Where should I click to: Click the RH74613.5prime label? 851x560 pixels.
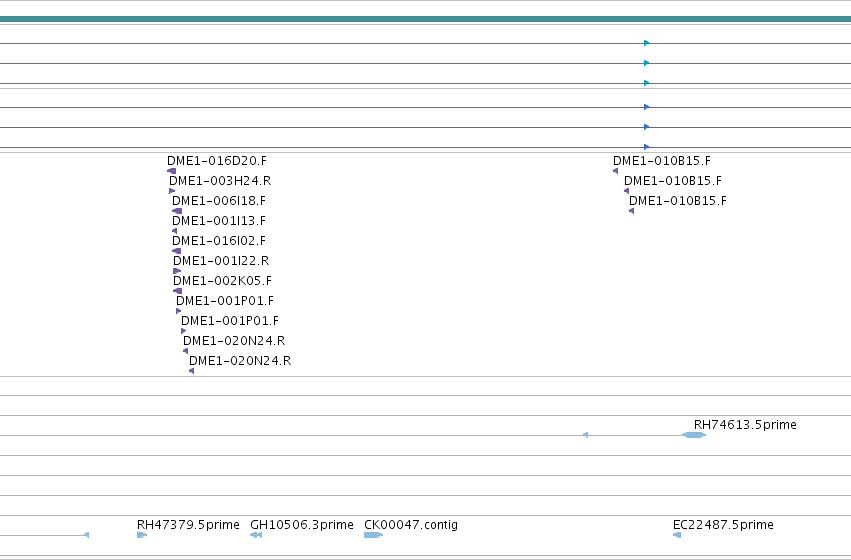coord(745,425)
